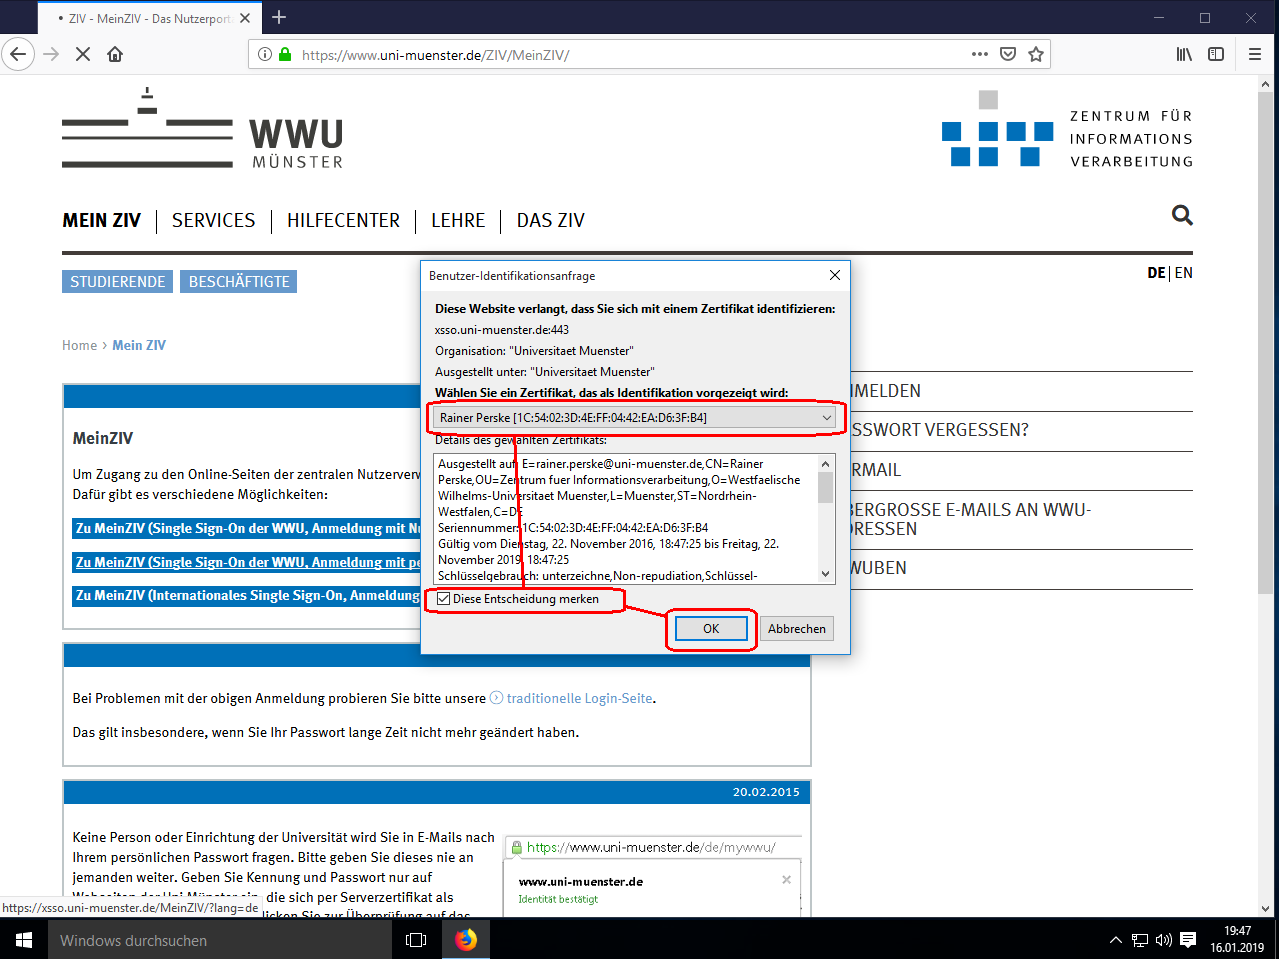Toggle the sidebar view icon

1216,54
